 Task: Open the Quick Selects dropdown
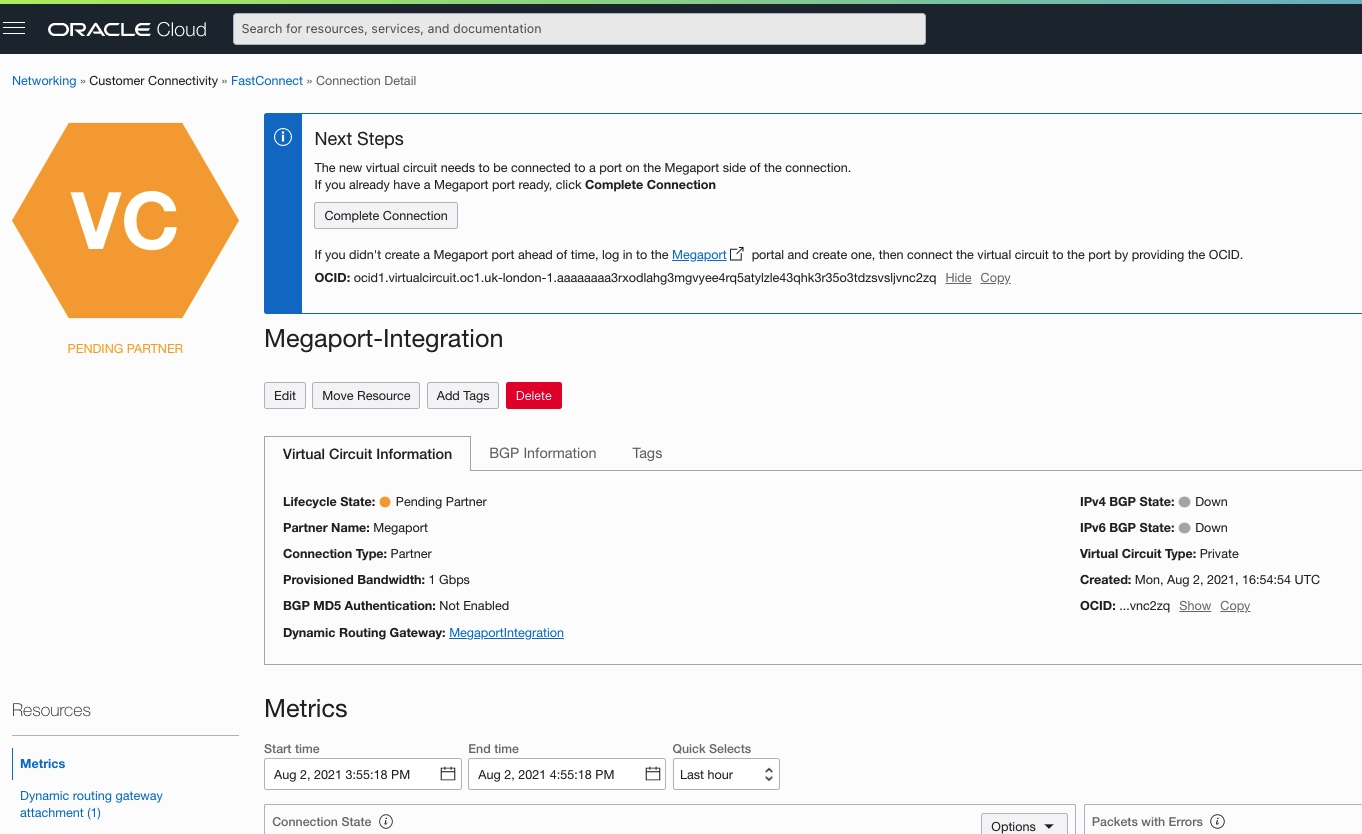click(726, 774)
